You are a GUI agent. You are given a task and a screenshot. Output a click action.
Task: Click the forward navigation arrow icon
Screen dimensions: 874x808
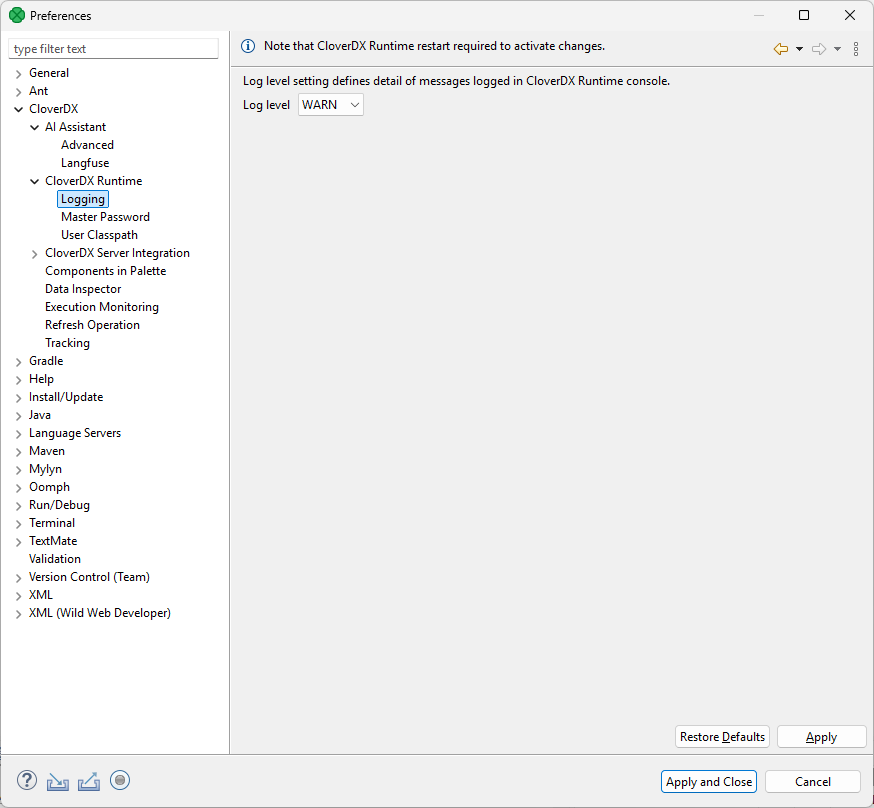[819, 49]
